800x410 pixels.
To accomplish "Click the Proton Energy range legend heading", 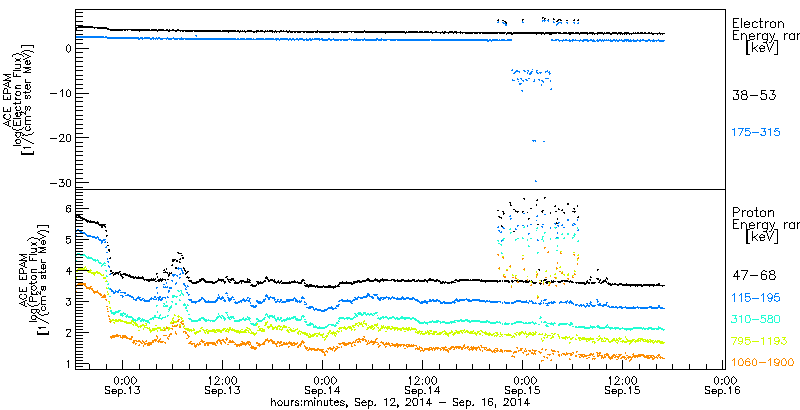I will coord(765,225).
